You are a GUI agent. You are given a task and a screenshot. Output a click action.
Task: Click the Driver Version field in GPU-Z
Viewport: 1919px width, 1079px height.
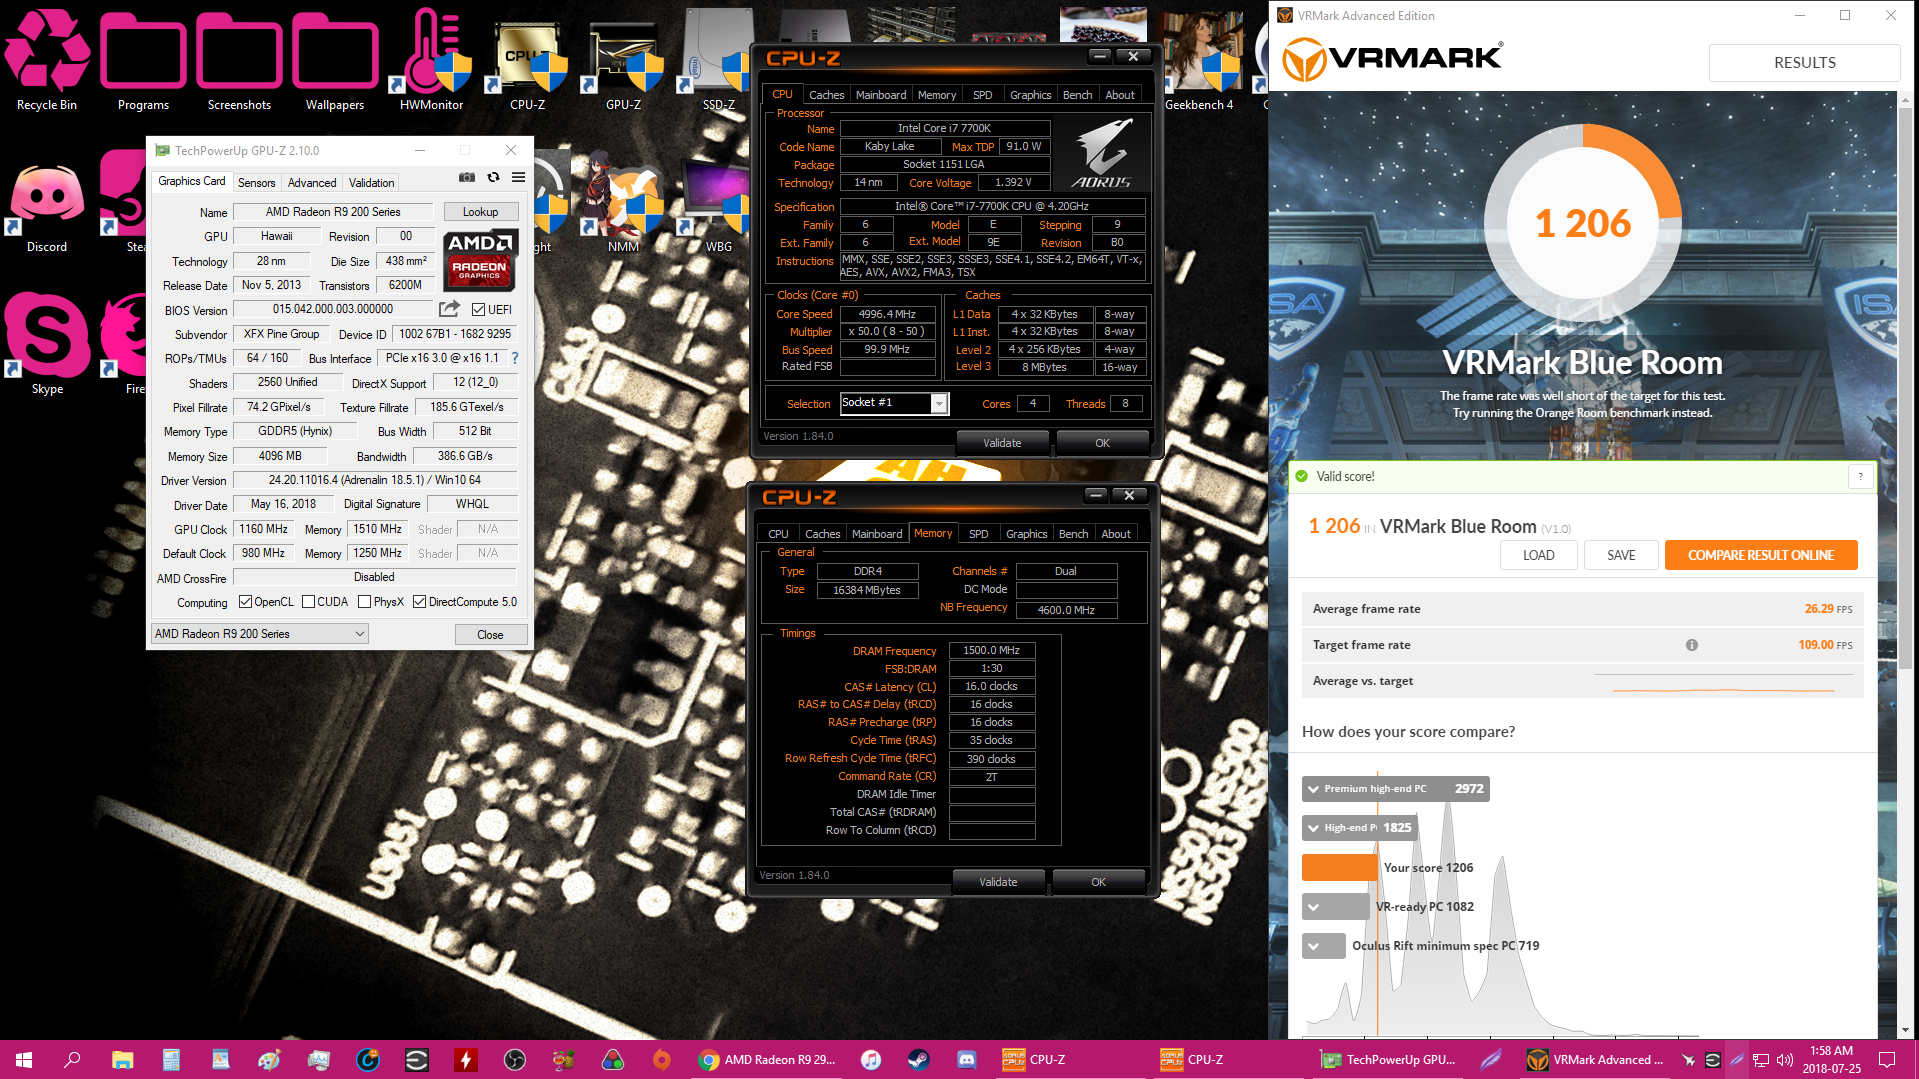[x=375, y=481]
